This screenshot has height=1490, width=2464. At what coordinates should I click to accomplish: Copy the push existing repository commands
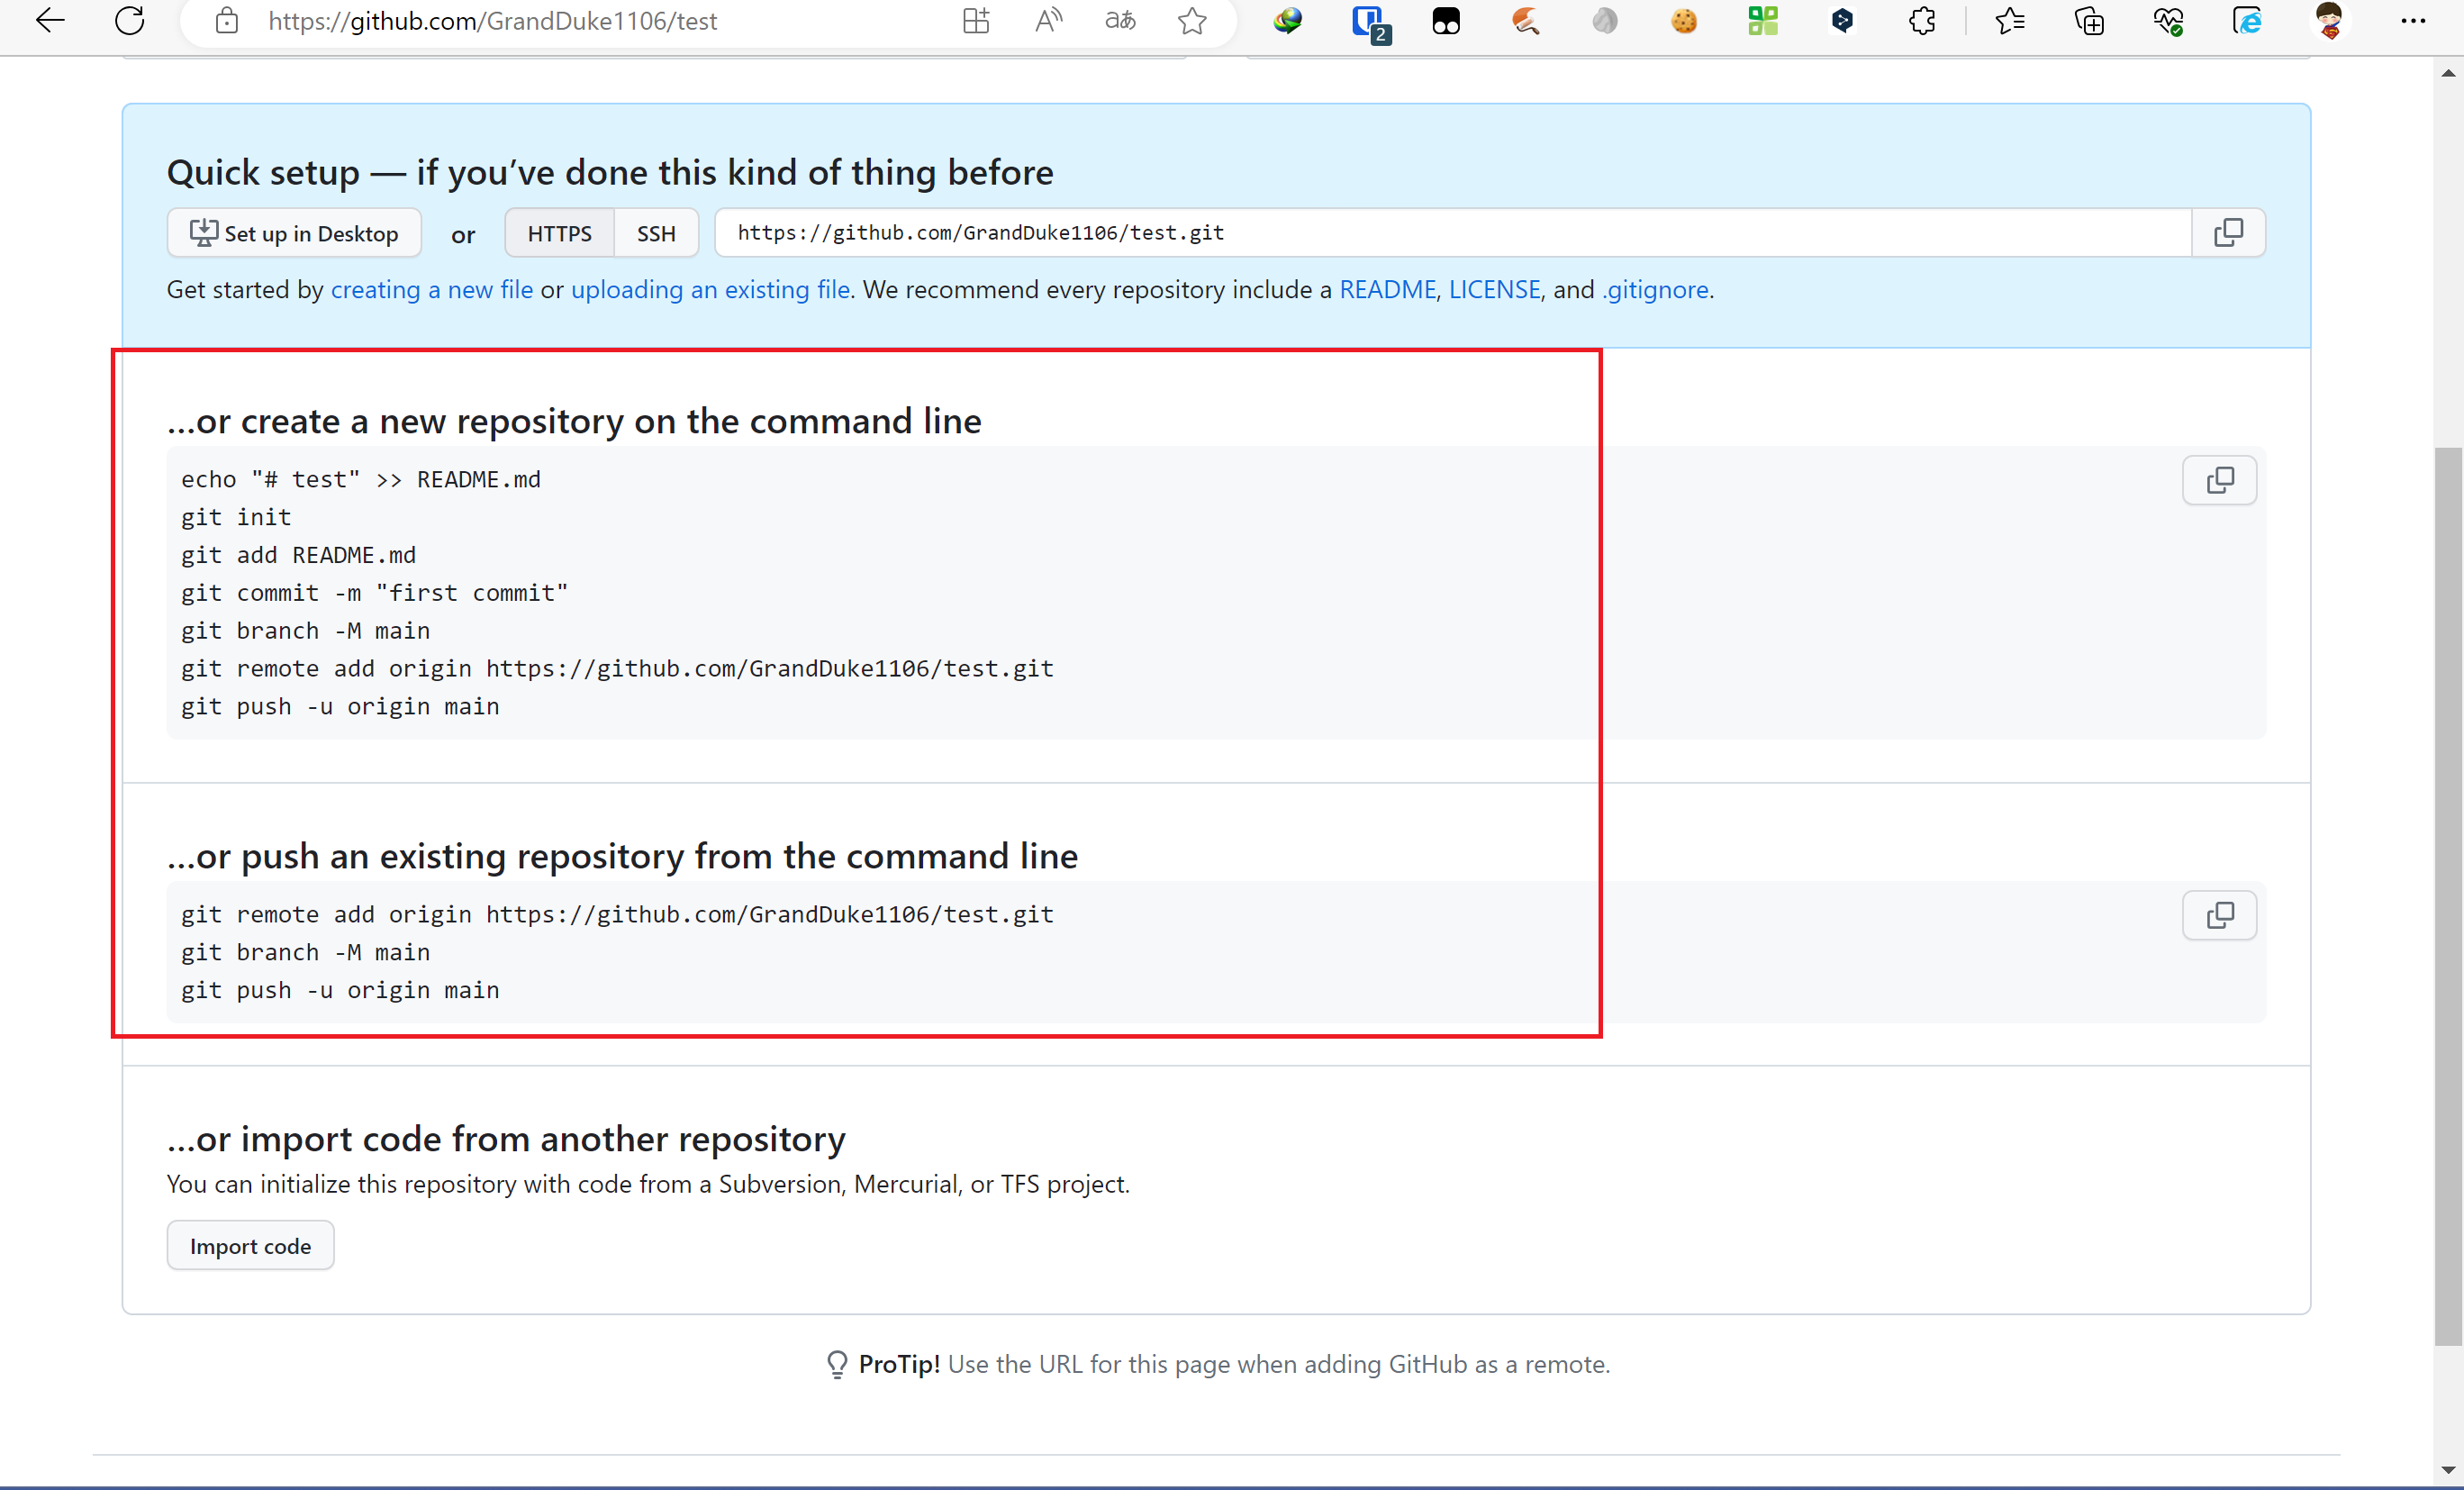tap(2220, 916)
